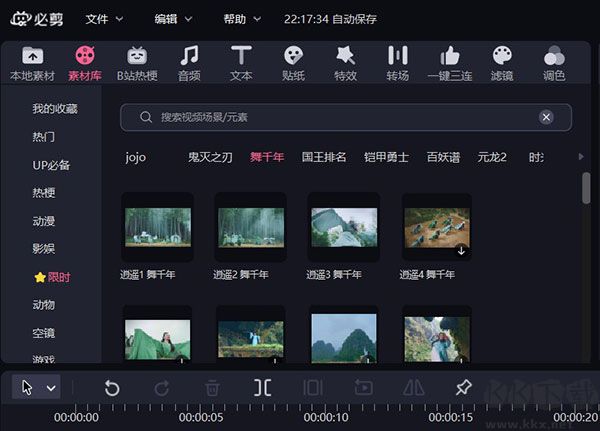This screenshot has width=600, height=431.
Task: Click the search magnifier icon
Action: tap(146, 117)
